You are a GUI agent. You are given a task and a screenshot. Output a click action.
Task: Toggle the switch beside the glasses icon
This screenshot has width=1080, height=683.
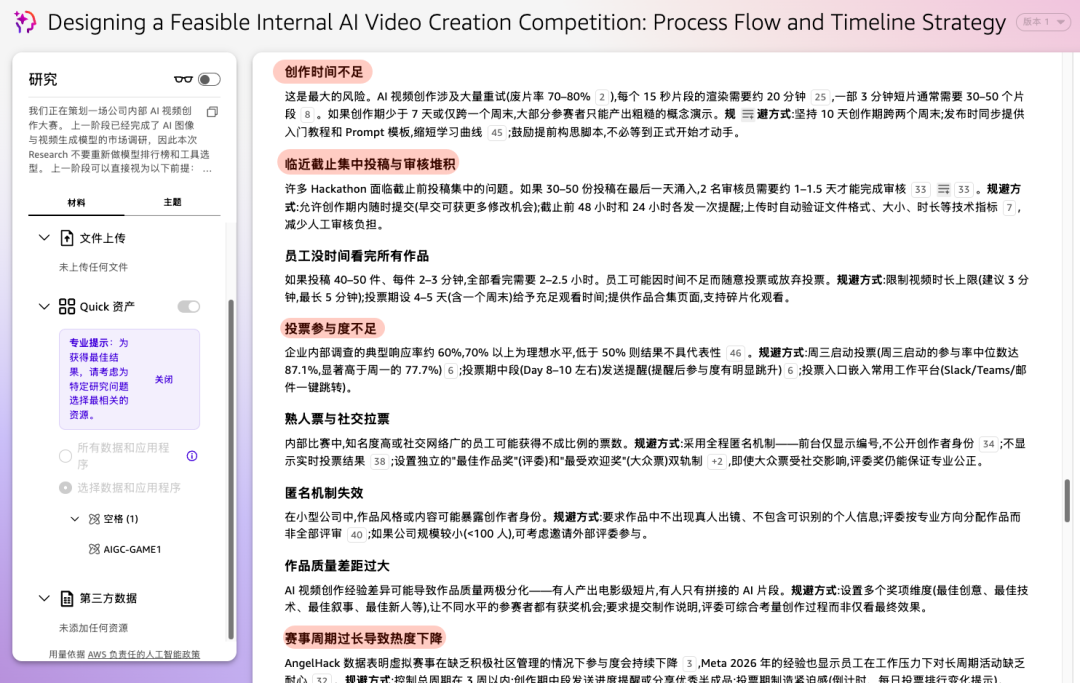tap(209, 80)
